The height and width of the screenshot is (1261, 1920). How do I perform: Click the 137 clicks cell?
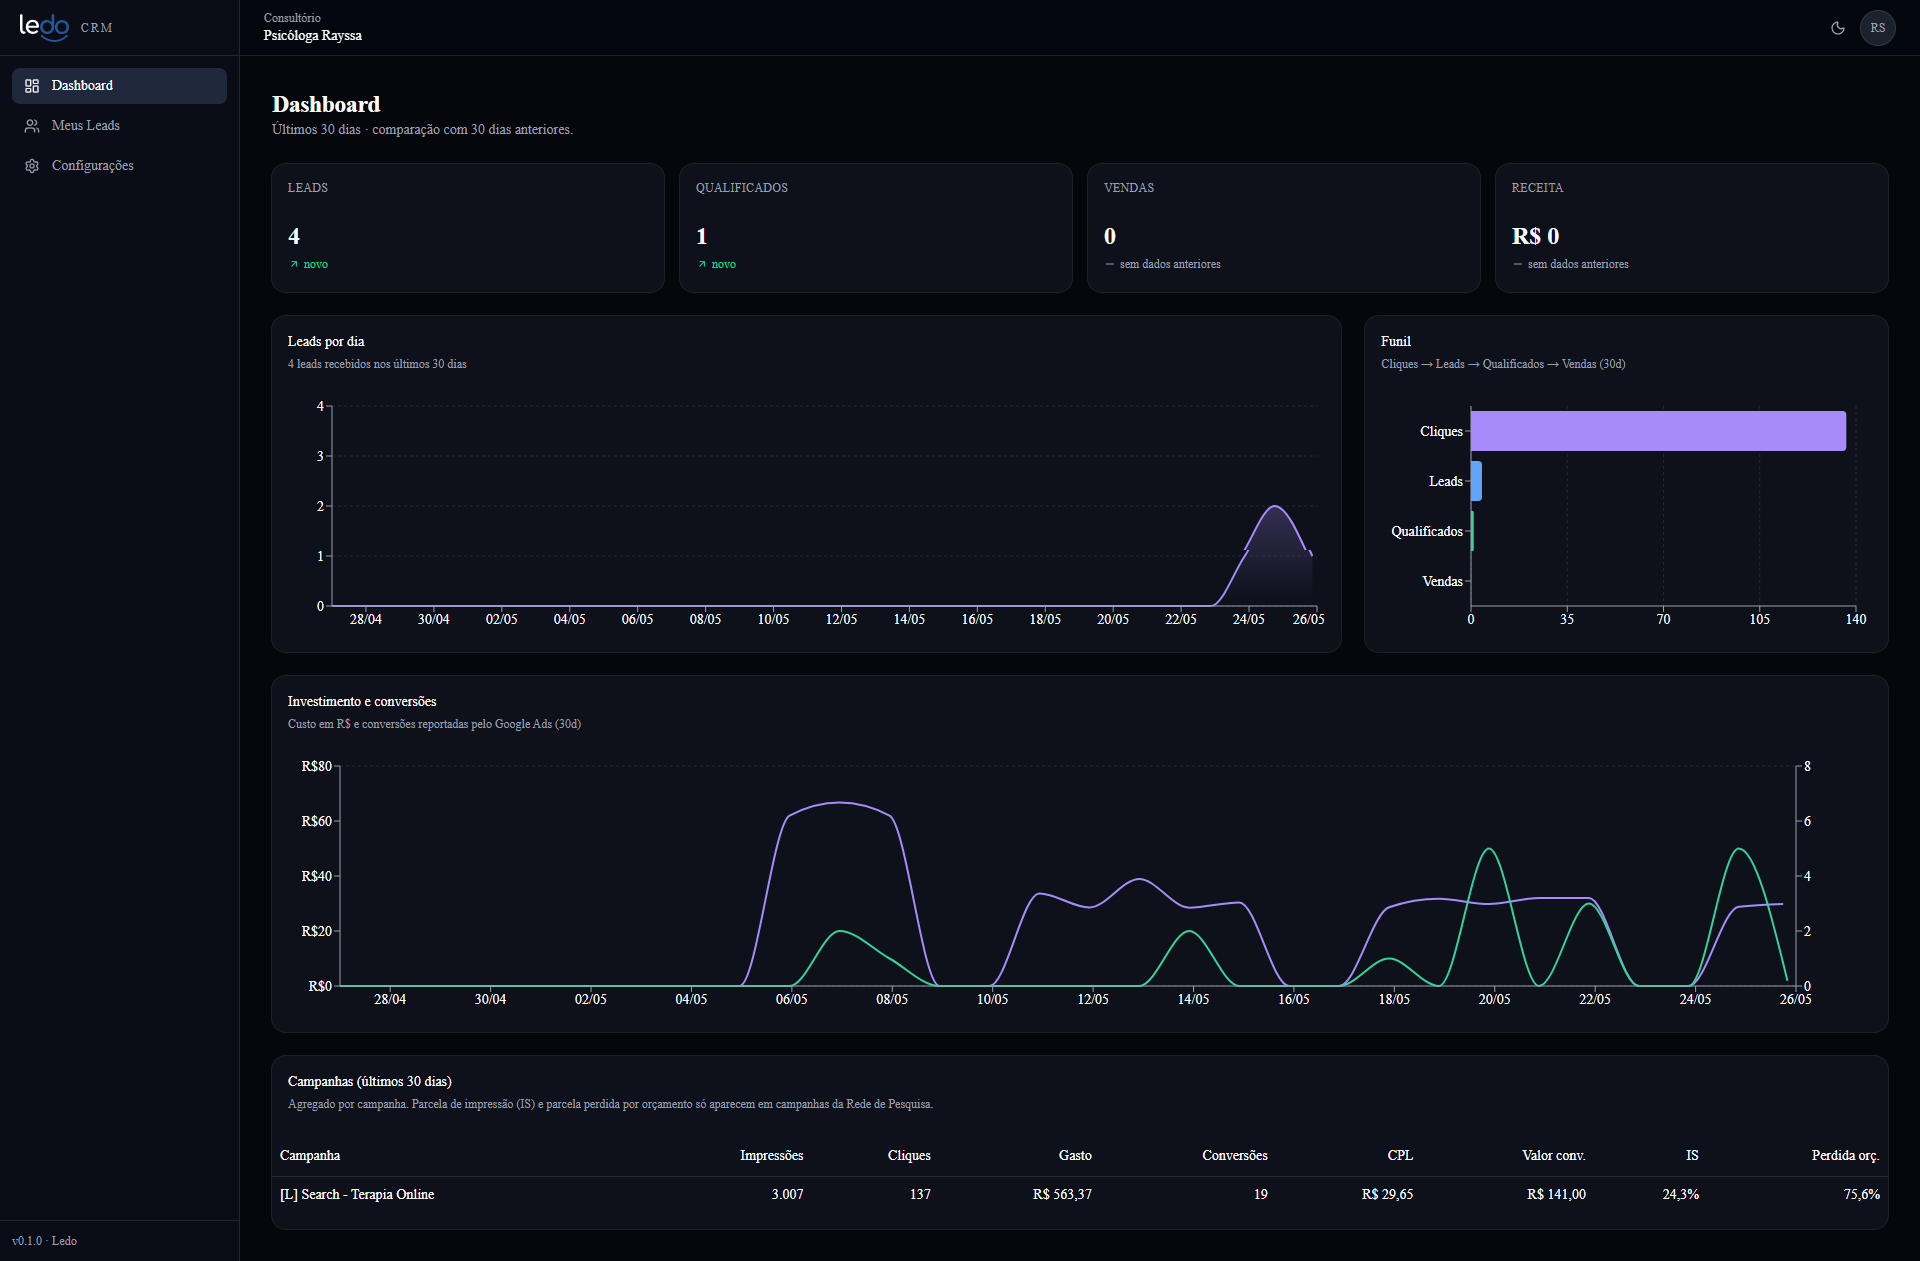click(x=920, y=1194)
